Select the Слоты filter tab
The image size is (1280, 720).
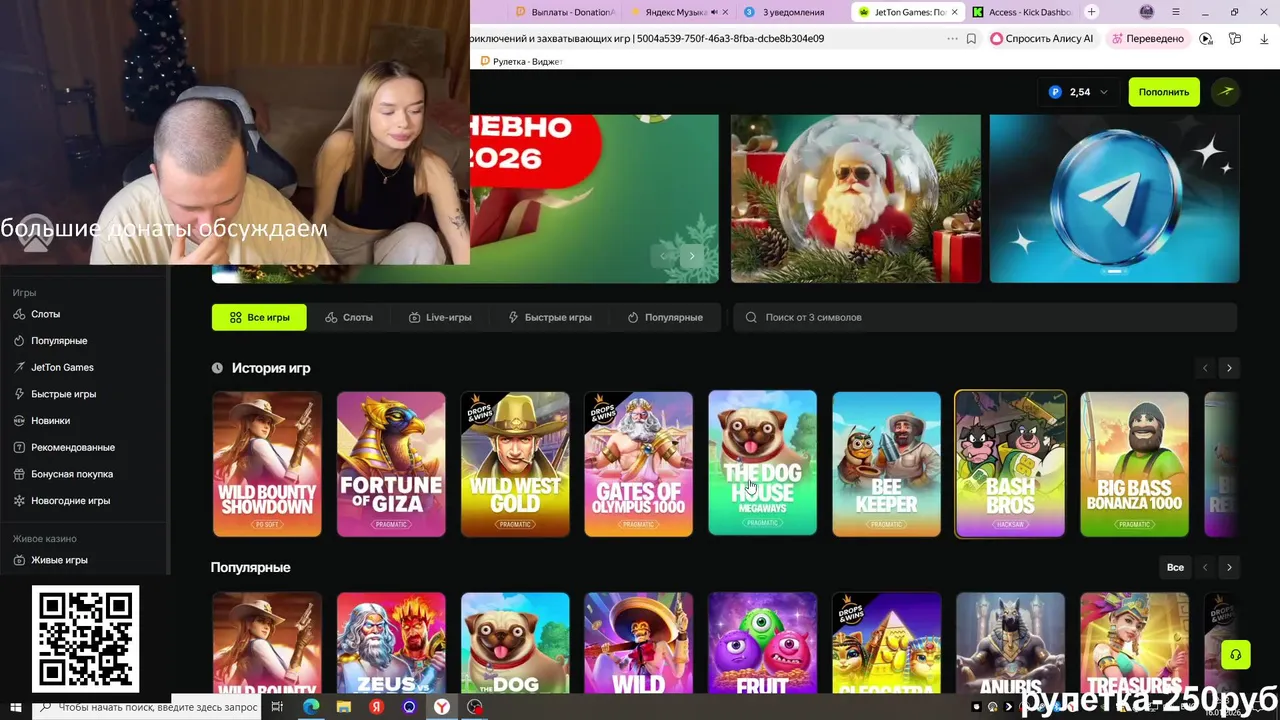[349, 317]
